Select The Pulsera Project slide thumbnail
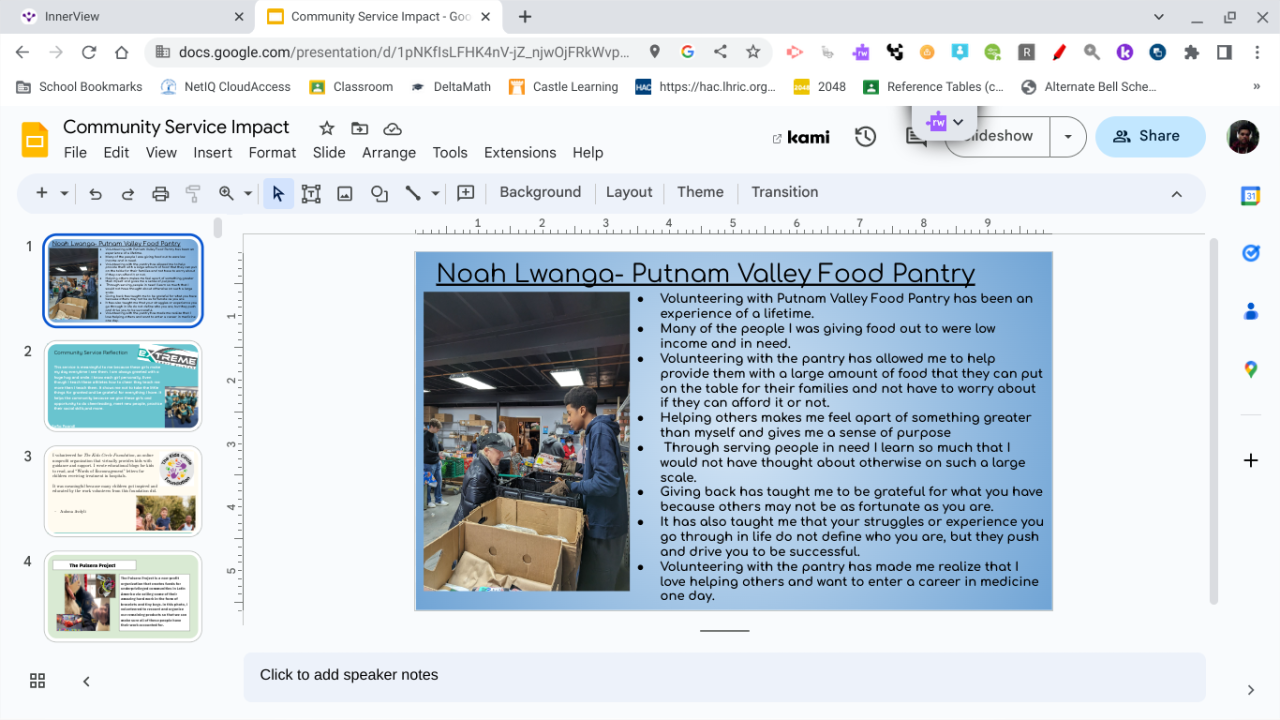 click(x=123, y=596)
